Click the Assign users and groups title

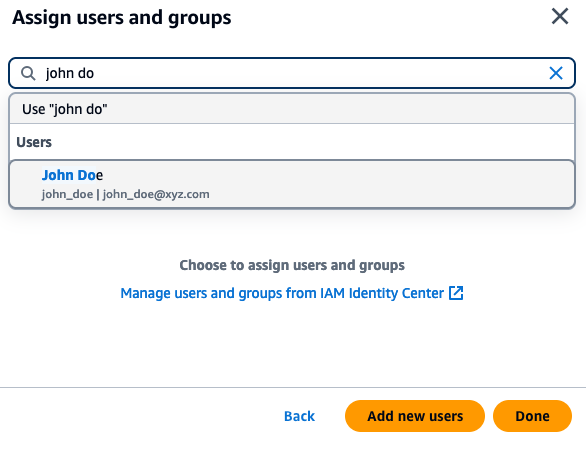click(x=122, y=18)
